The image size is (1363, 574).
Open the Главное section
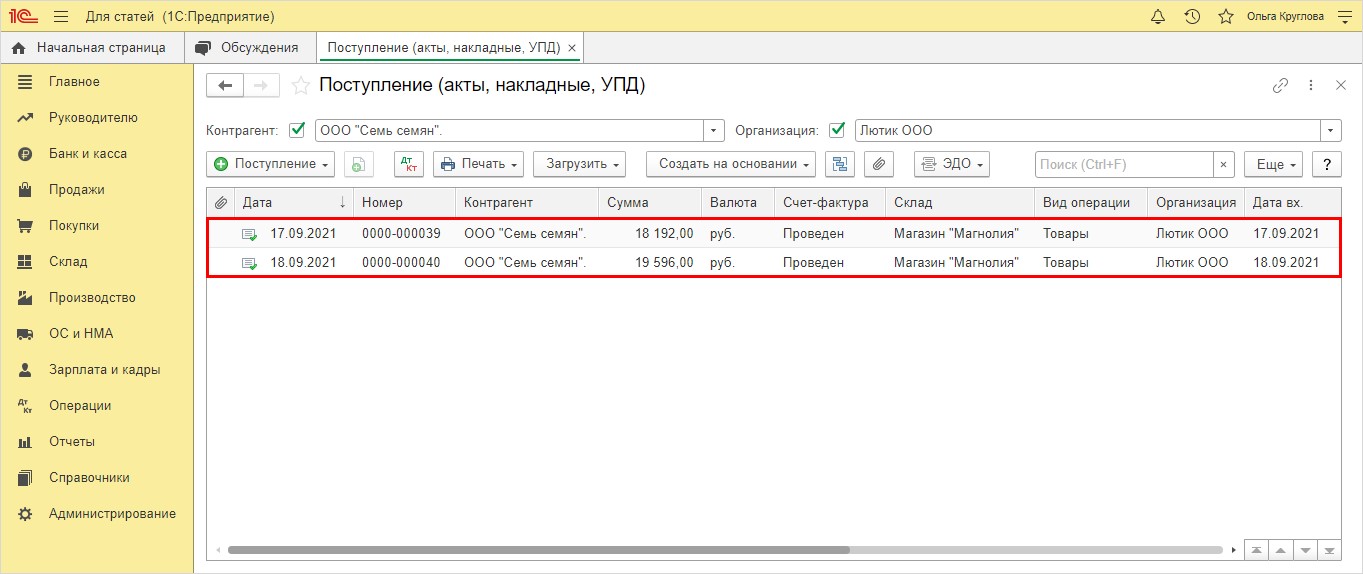point(97,82)
